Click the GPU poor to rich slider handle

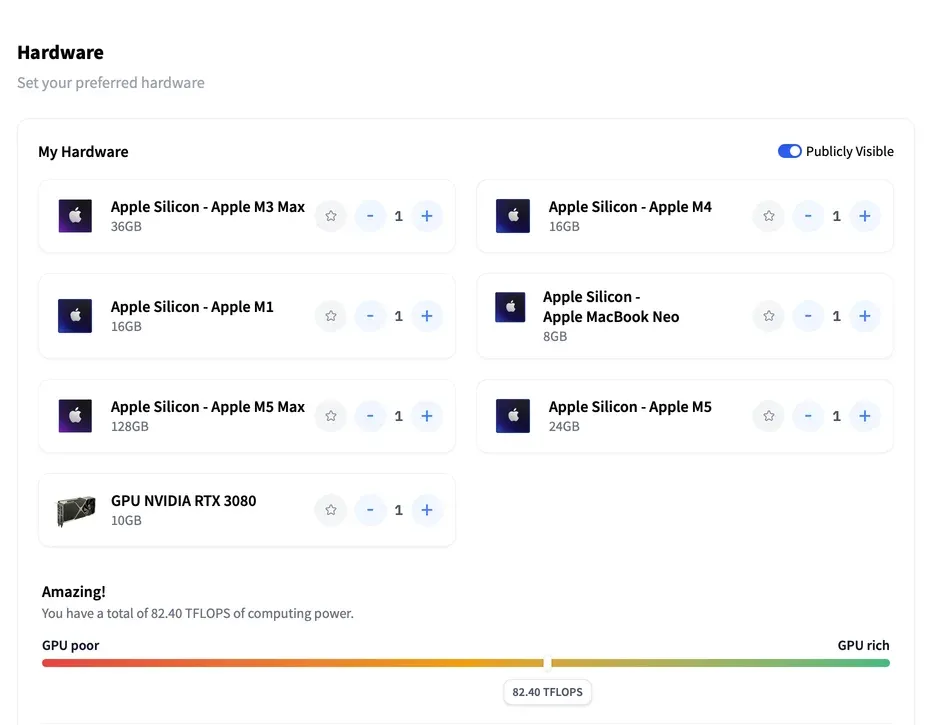548,663
